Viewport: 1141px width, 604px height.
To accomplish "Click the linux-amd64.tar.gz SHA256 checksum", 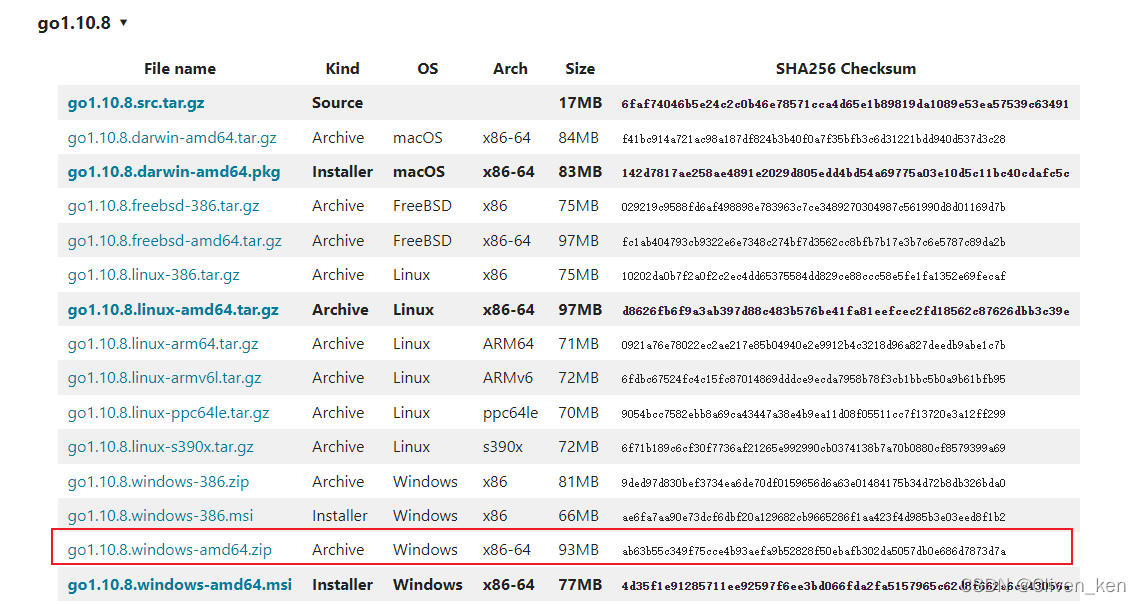I will coord(845,311).
